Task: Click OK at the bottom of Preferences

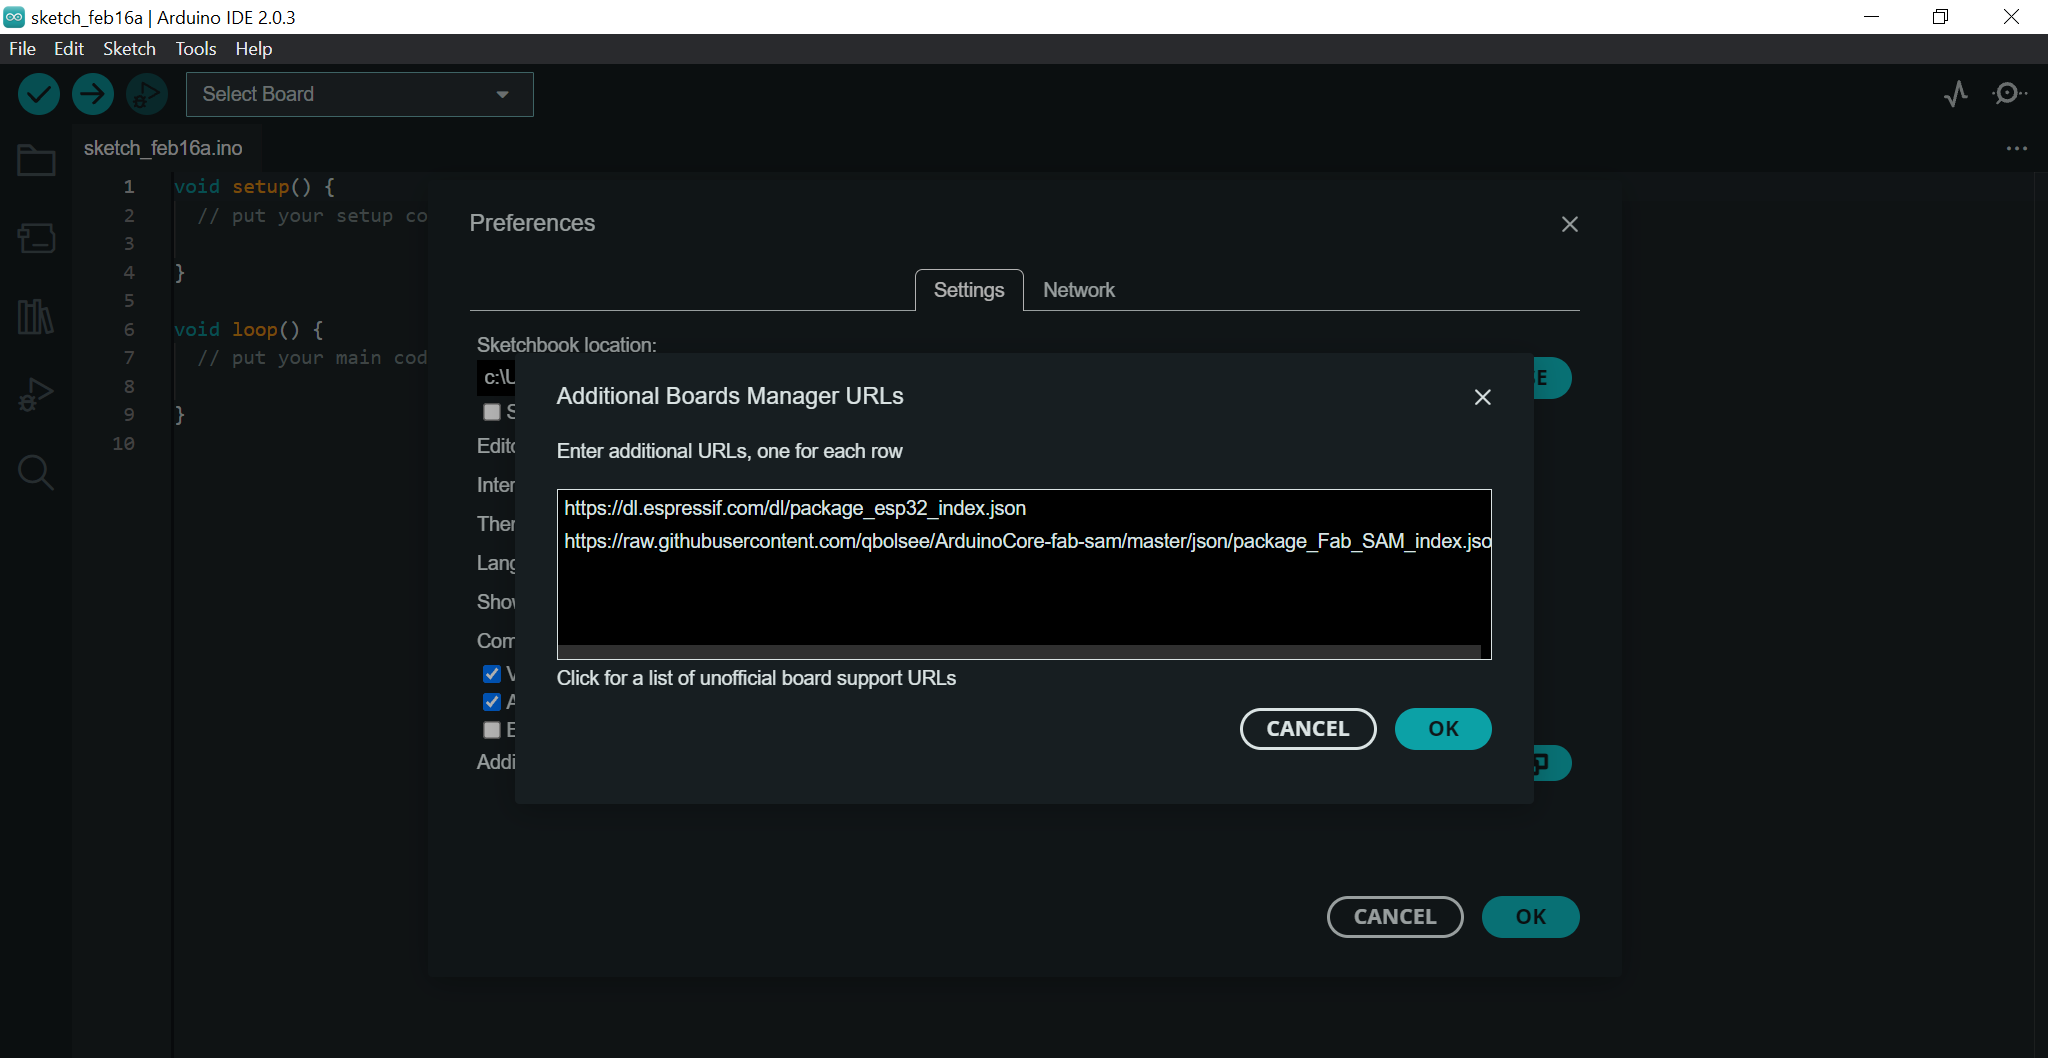Action: tap(1530, 916)
